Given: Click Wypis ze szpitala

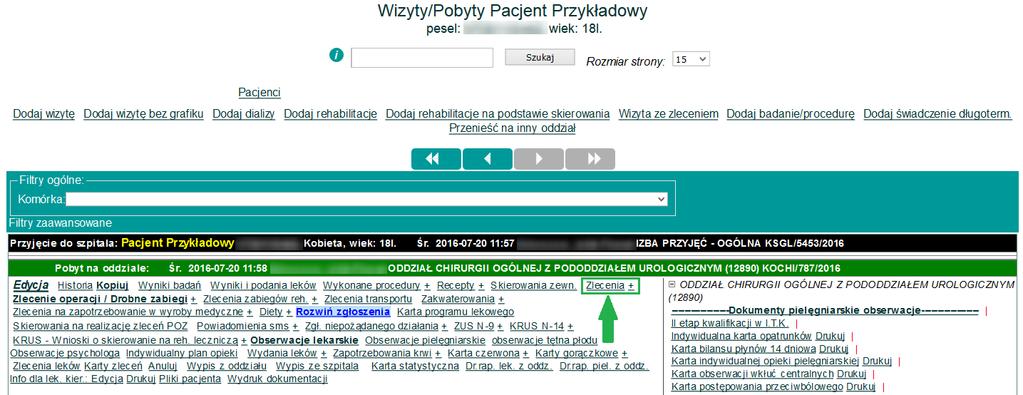Looking at the screenshot, I should [x=317, y=366].
